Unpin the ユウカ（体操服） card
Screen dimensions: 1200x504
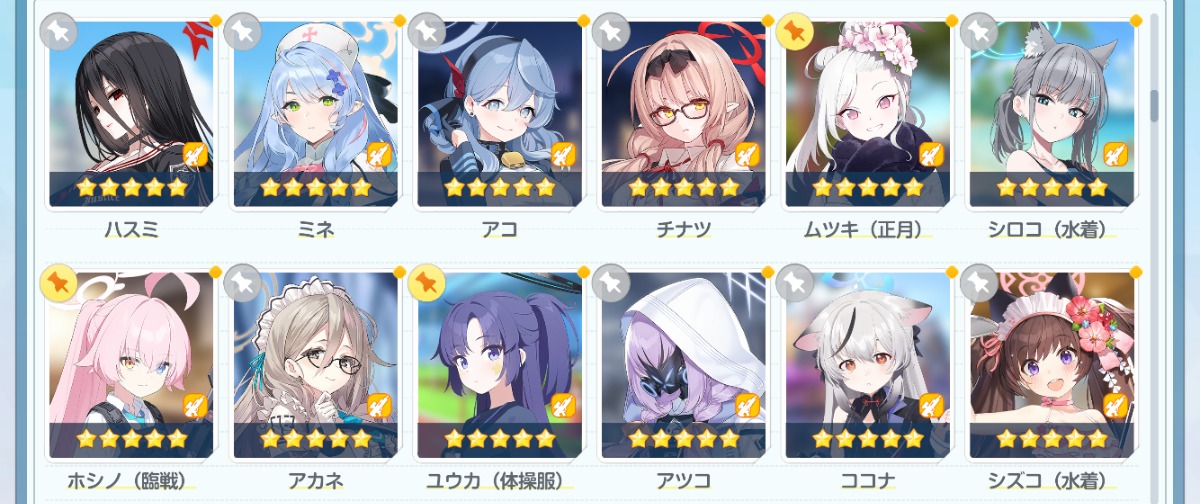[426, 284]
